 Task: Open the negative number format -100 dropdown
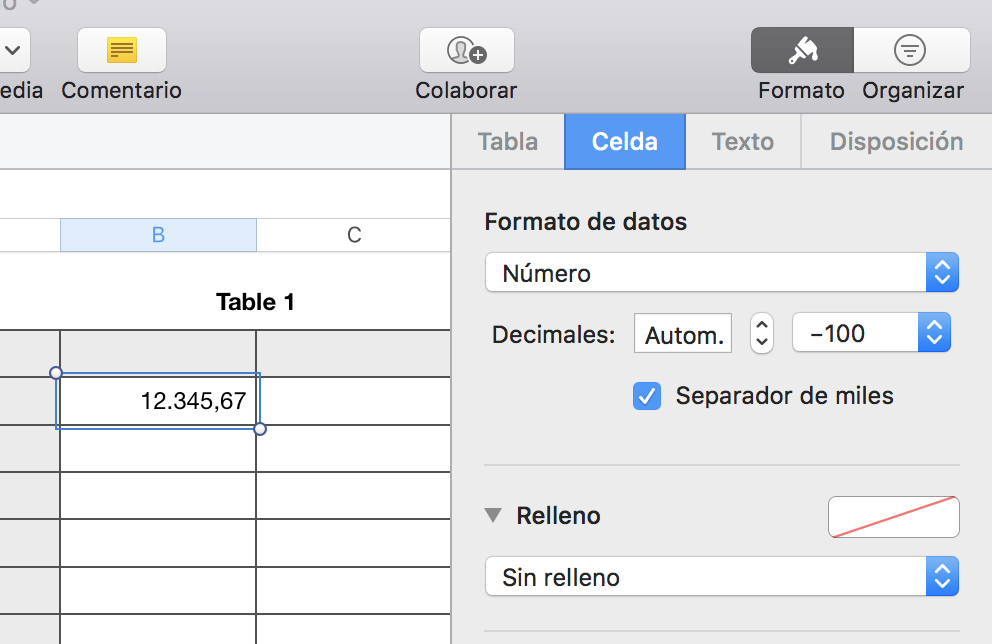[x=870, y=333]
